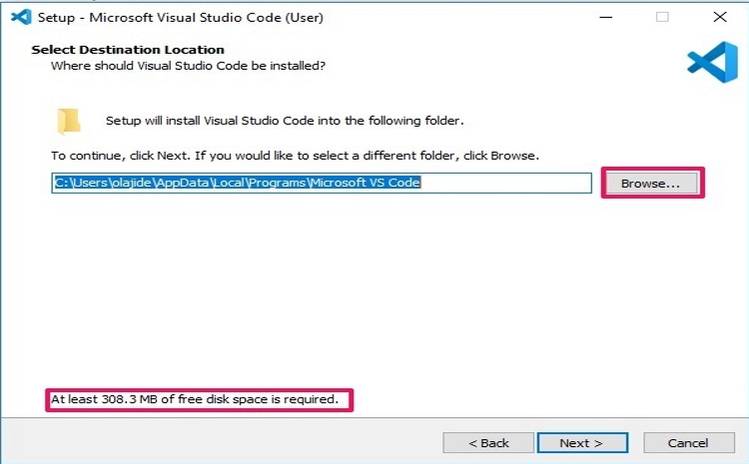Viewport: 749px width, 464px height.
Task: Close the Setup window with X
Action: pos(720,17)
